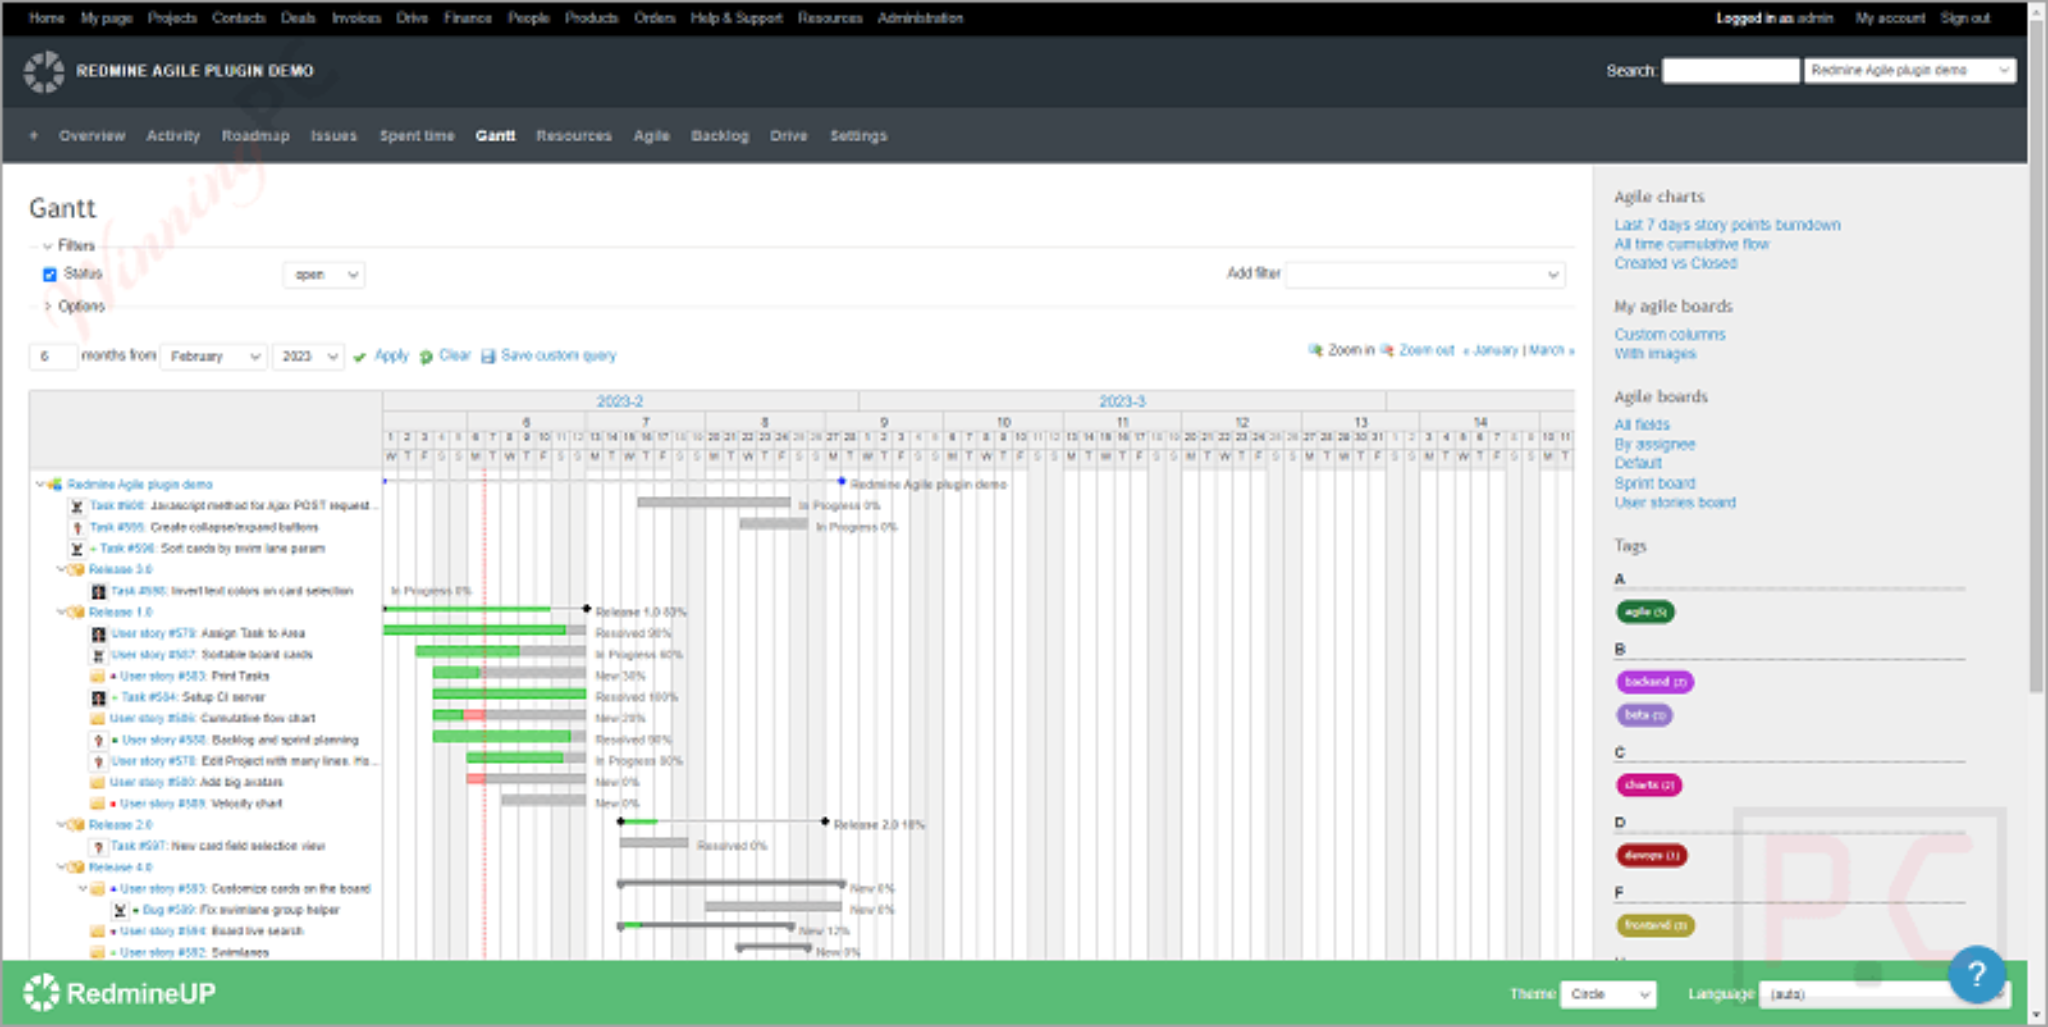2048x1027 pixels.
Task: Open the 2023 year dropdown
Action: 309,356
